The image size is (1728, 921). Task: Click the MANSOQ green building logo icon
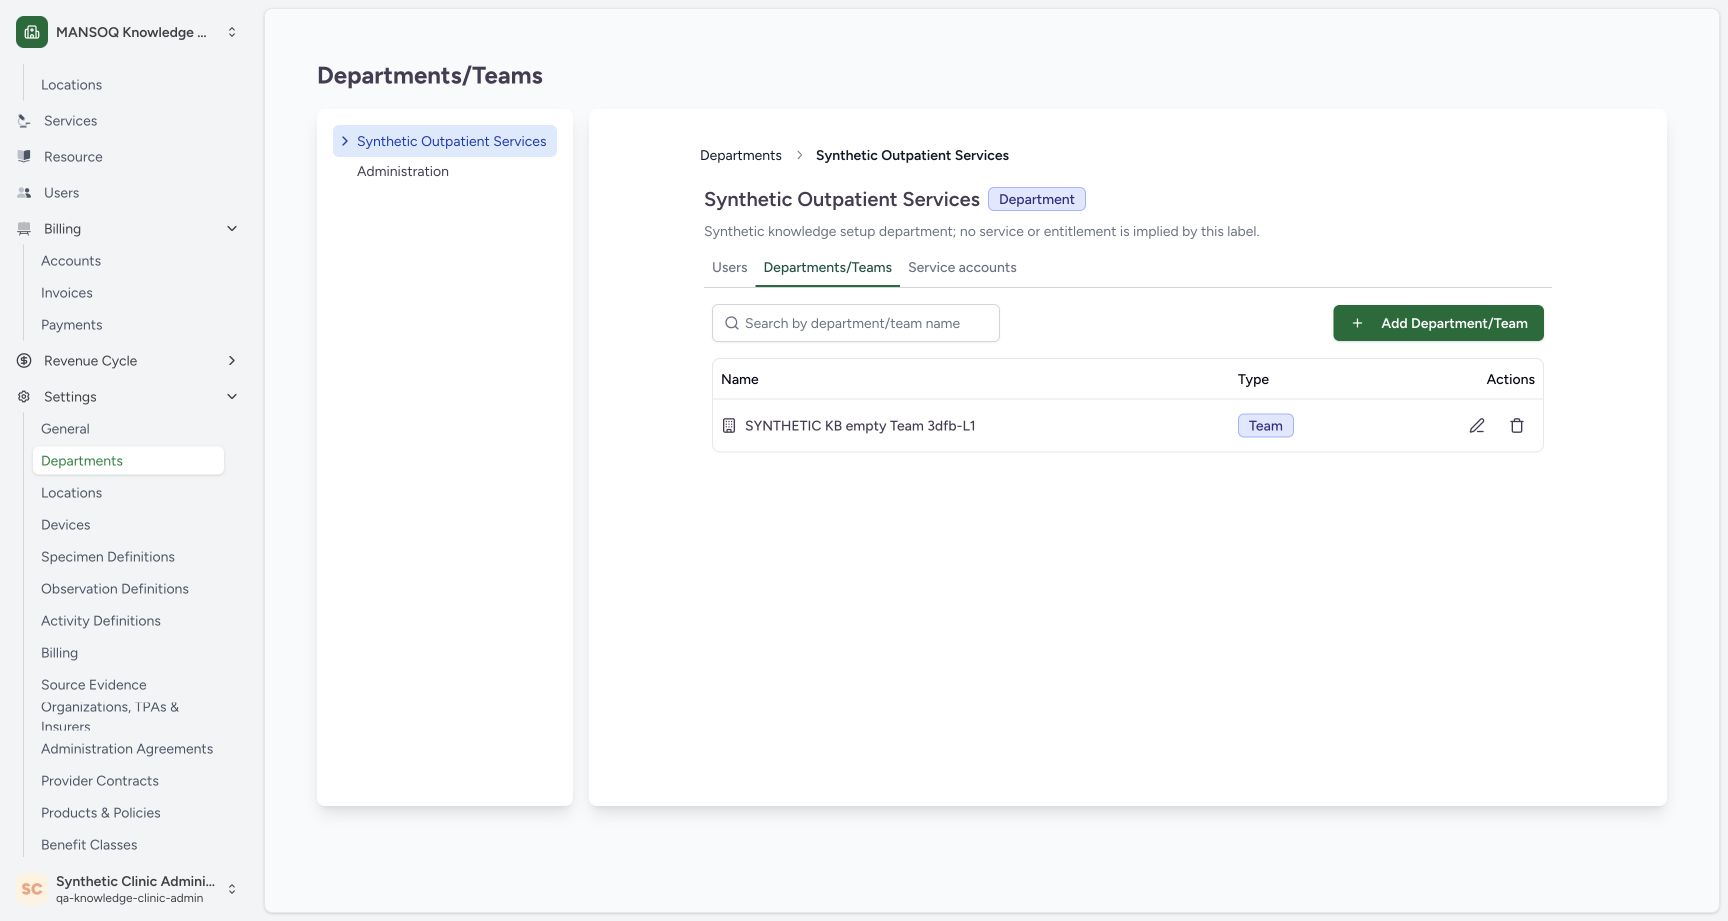(32, 32)
